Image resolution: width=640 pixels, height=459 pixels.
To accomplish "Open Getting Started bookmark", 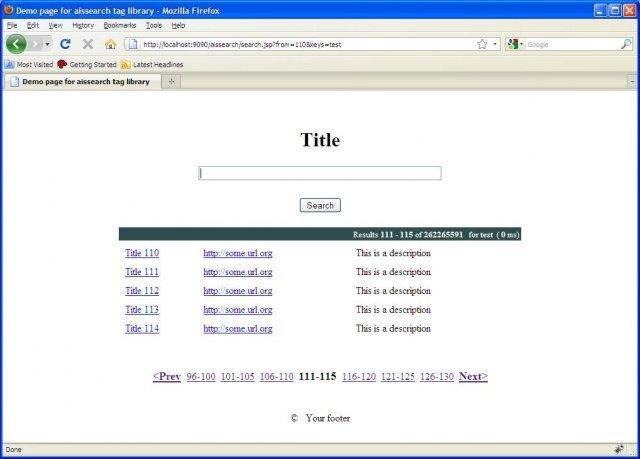I will [87, 64].
